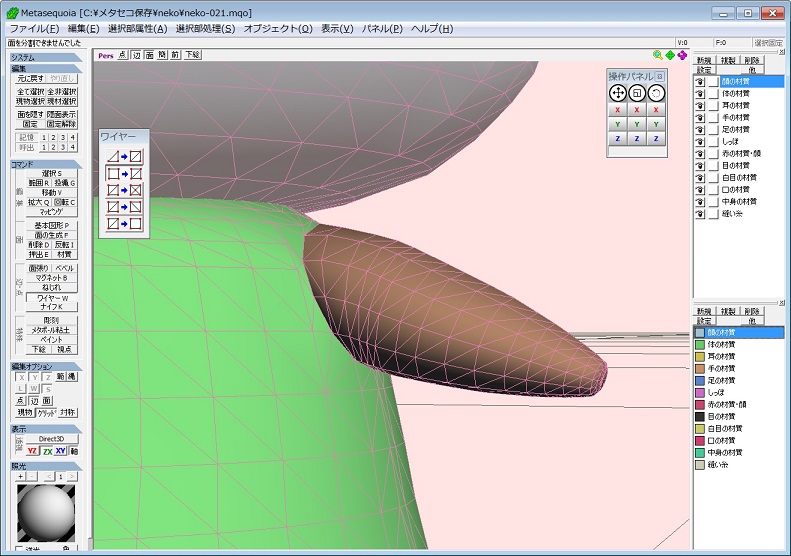The height and width of the screenshot is (556, 791).
Task: Toggle visibility of しっぽ object
Action: (x=701, y=141)
